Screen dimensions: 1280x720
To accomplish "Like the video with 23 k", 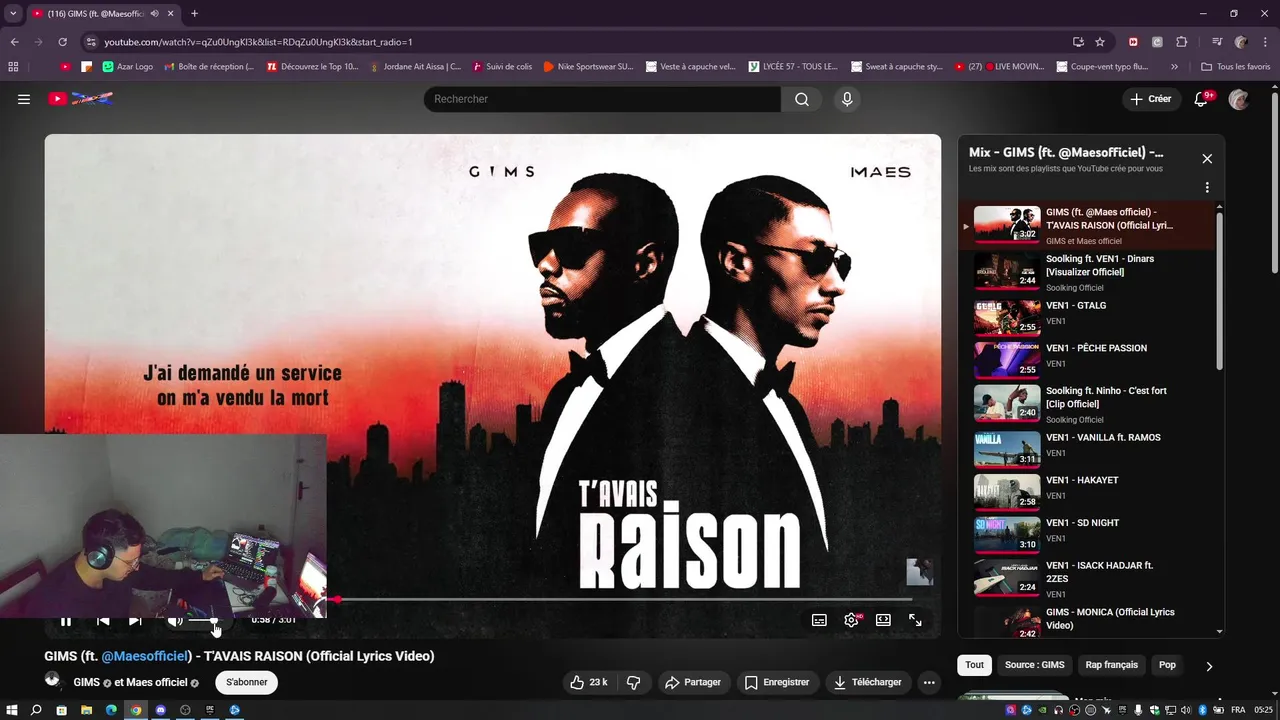I will click(588, 682).
